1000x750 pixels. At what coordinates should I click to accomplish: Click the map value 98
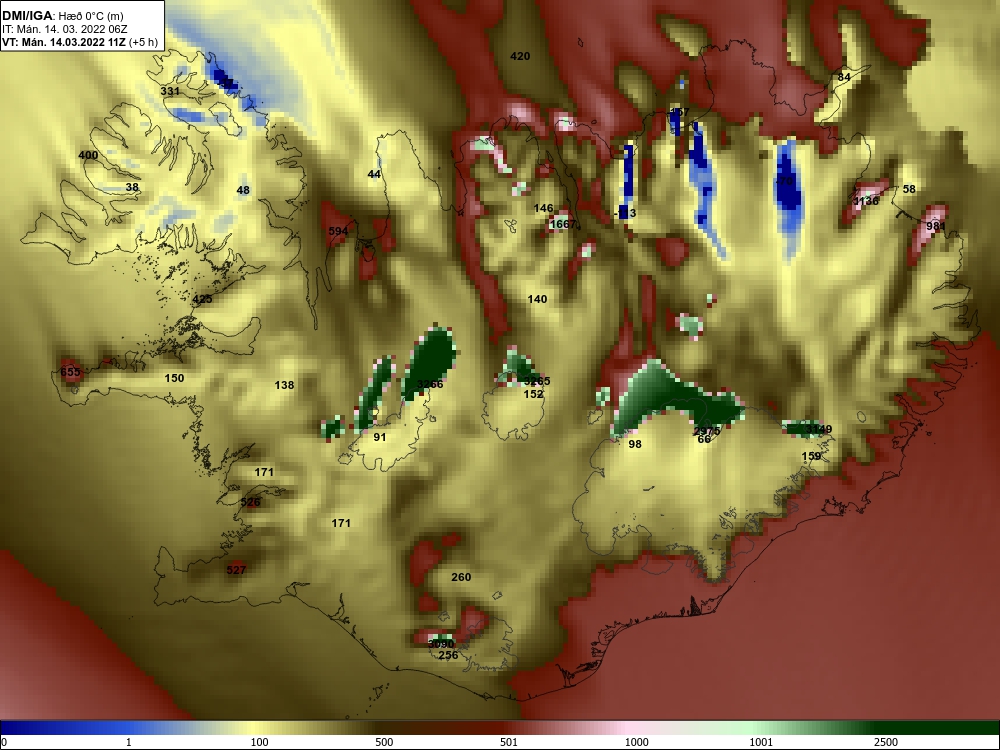[635, 444]
